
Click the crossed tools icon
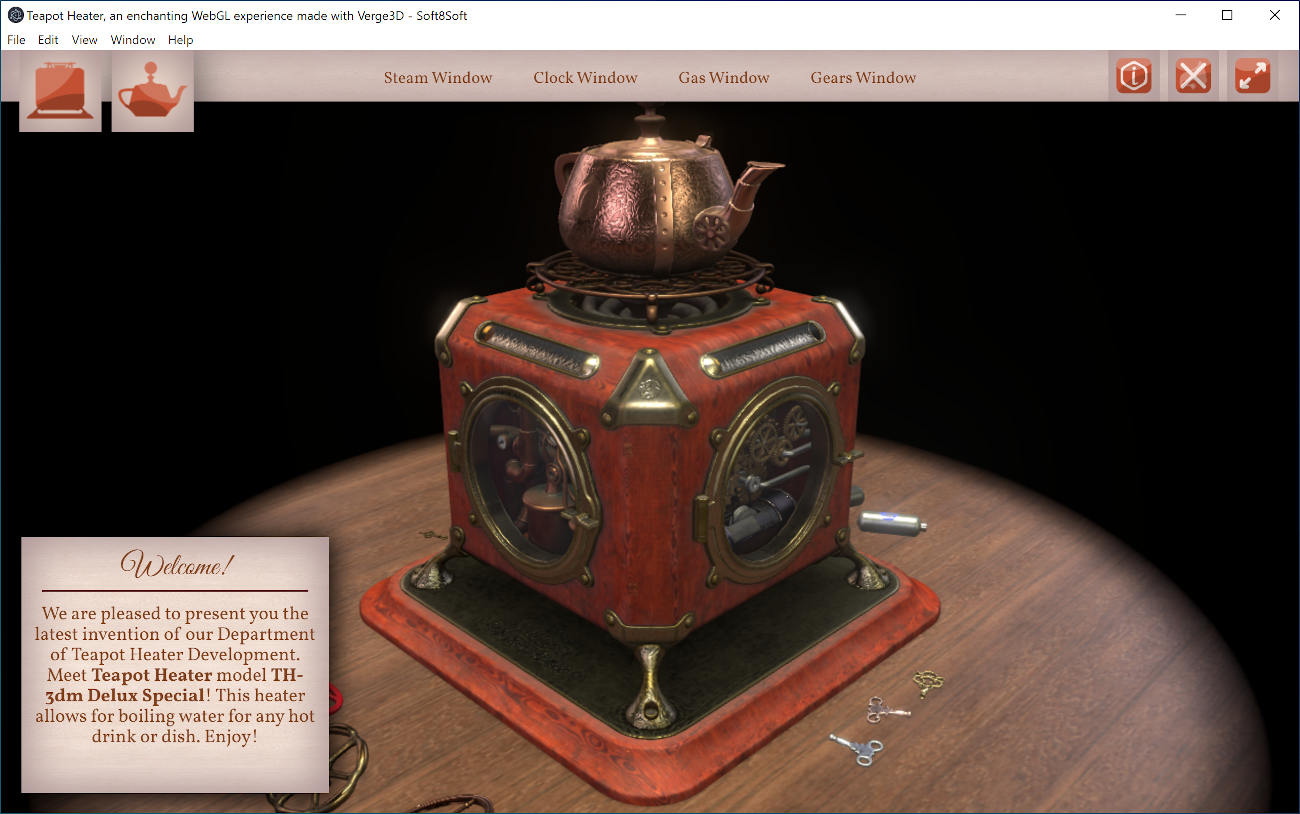(x=1193, y=76)
